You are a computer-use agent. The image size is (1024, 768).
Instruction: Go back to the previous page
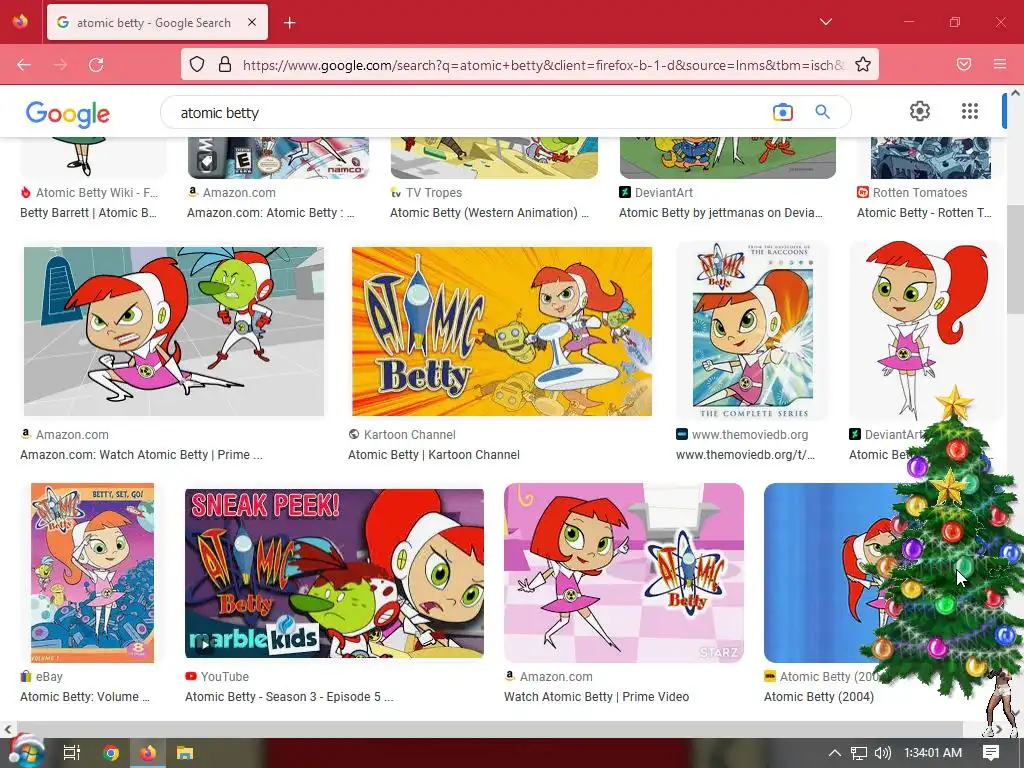pyautogui.click(x=24, y=65)
